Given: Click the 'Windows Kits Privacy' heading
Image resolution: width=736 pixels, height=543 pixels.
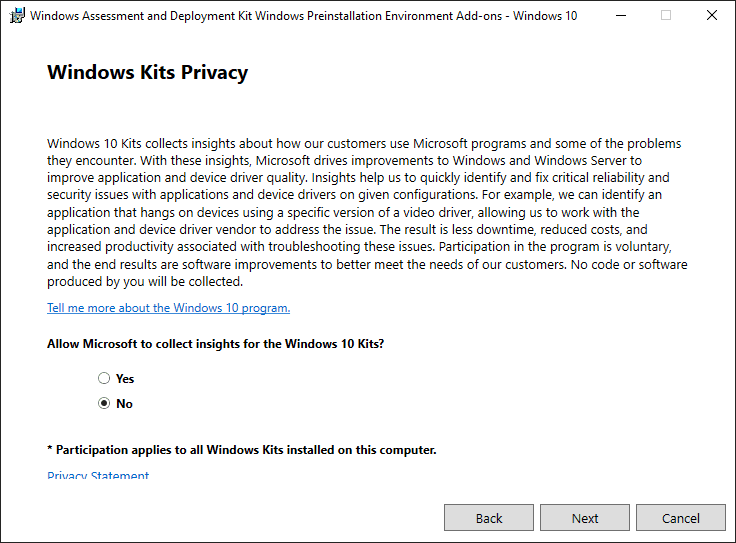Looking at the screenshot, I should click(x=147, y=73).
